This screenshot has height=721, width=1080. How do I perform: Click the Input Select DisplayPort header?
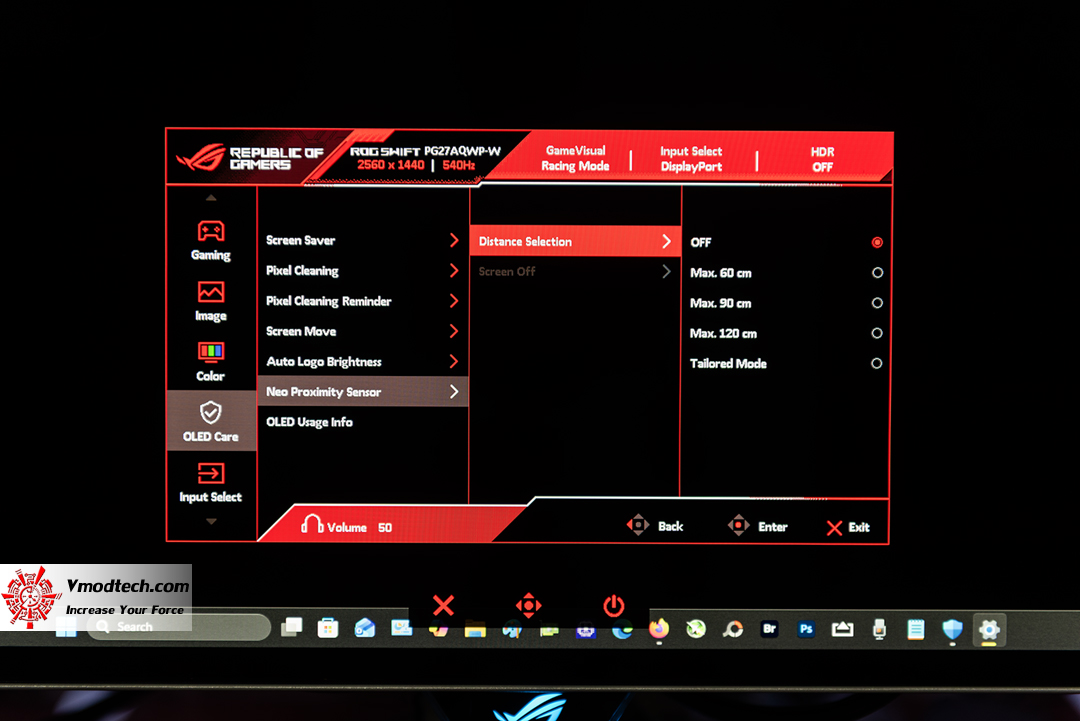point(692,159)
